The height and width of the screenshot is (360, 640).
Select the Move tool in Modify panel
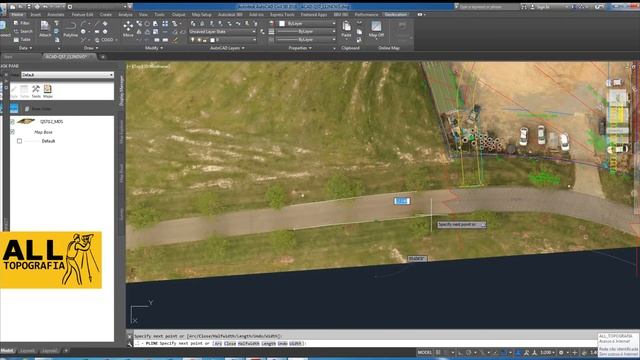tap(128, 29)
